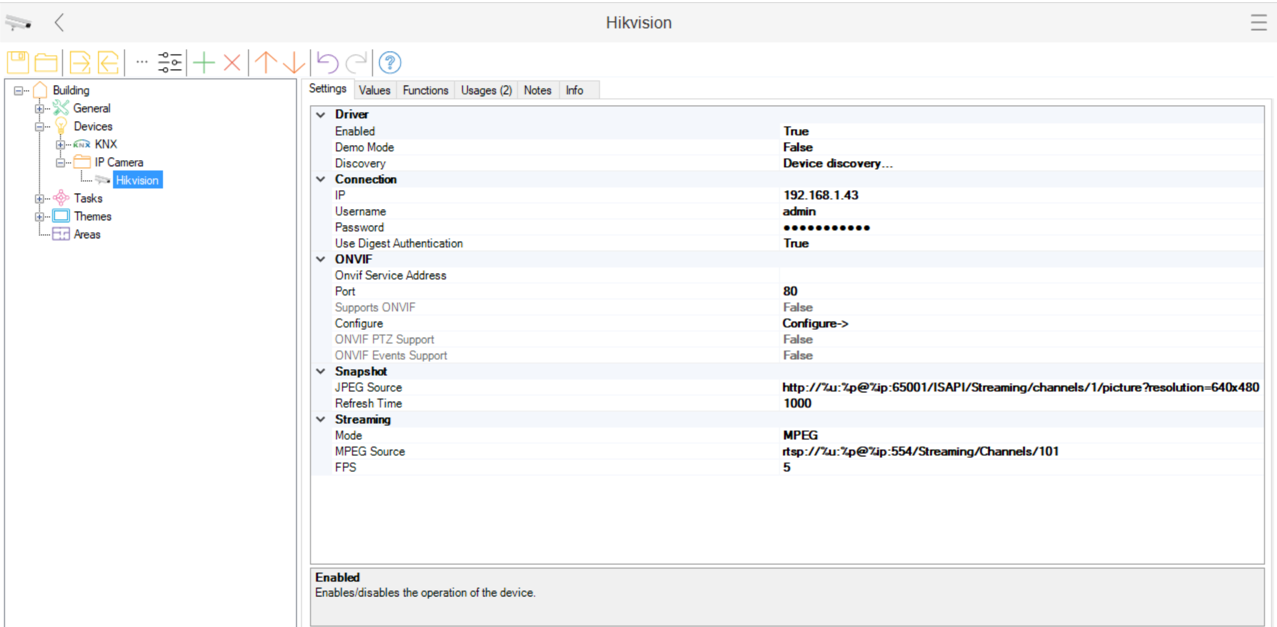Open the hamburger menu at top right
Viewport: 1277px width, 627px height.
coord(1258,23)
